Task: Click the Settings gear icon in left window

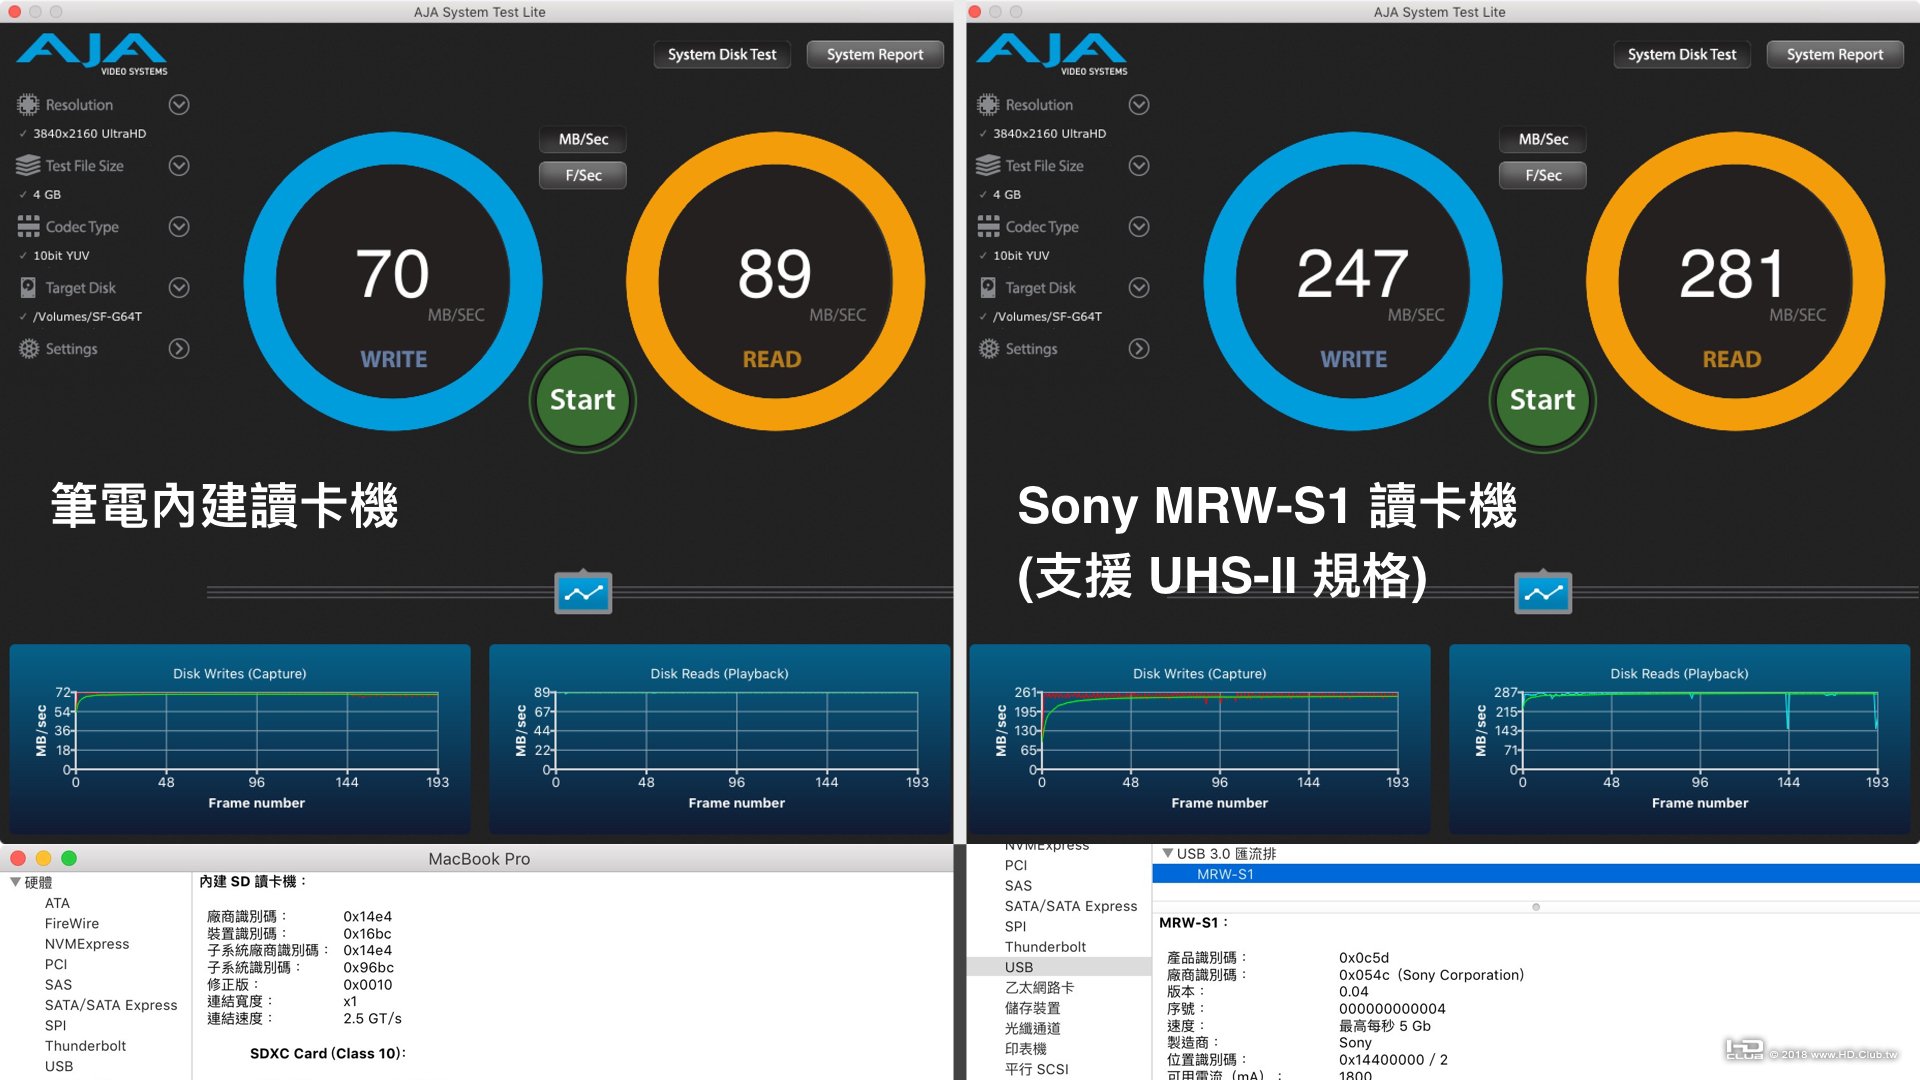Action: pos(28,349)
